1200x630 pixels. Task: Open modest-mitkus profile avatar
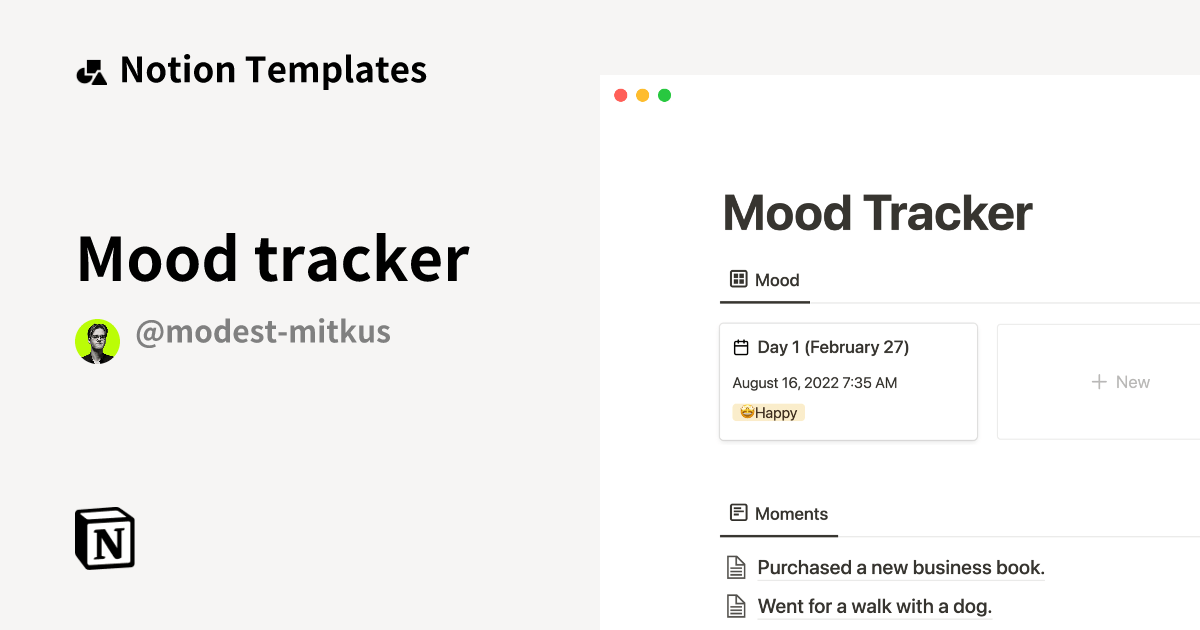97,341
